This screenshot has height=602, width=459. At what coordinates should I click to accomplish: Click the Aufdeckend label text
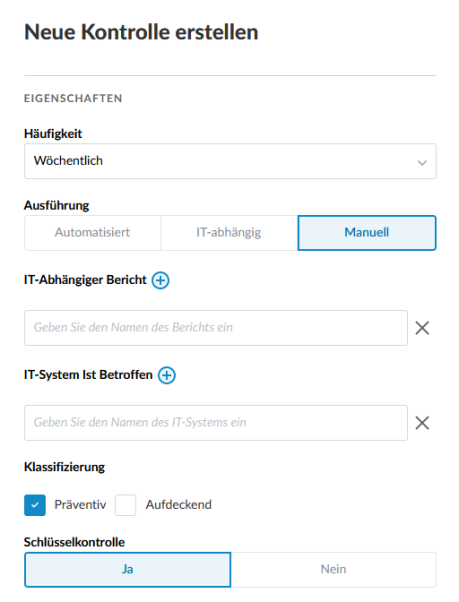click(x=178, y=504)
